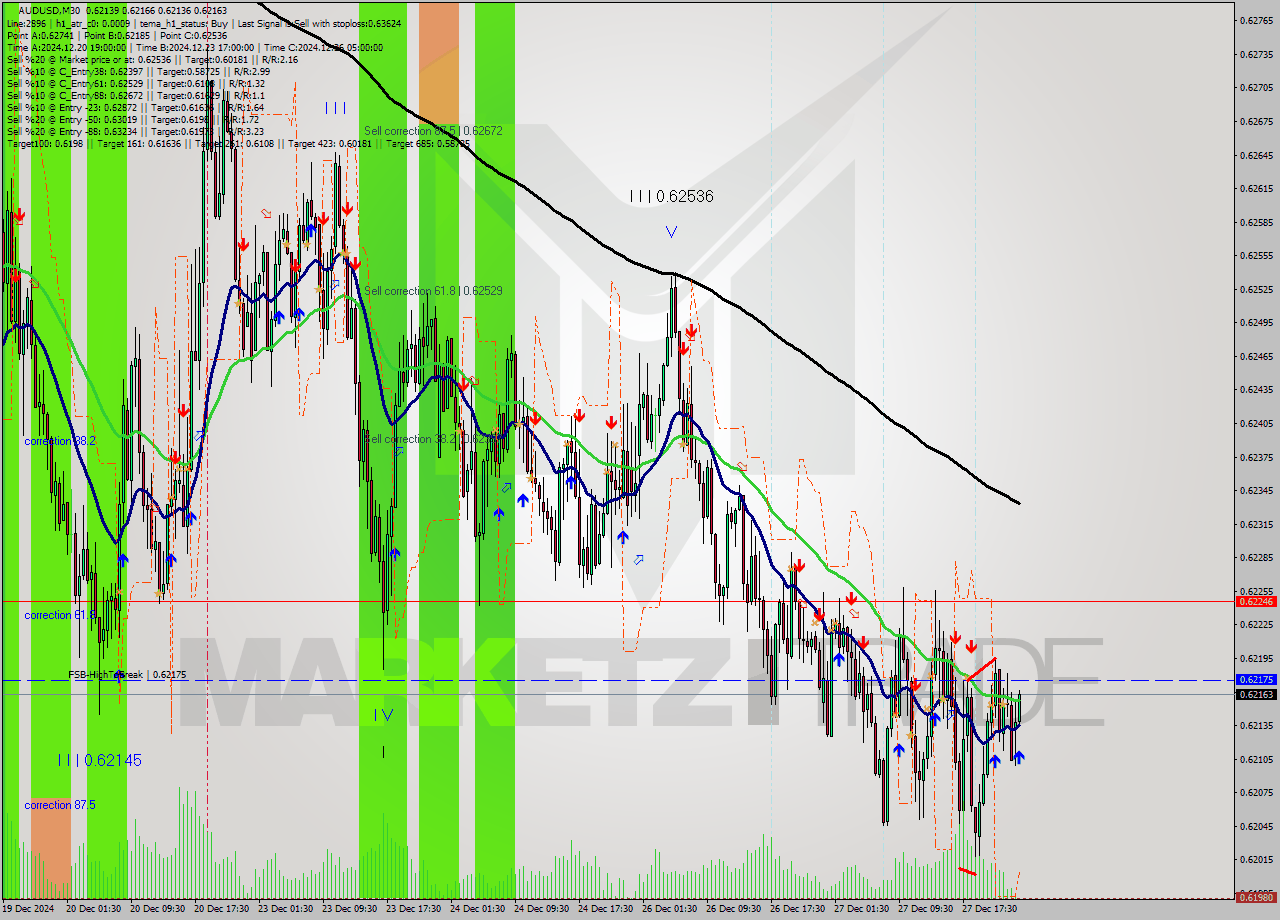Image resolution: width=1280 pixels, height=920 pixels.
Task: Click 0.62675 on the price axis
Action: (1256, 121)
